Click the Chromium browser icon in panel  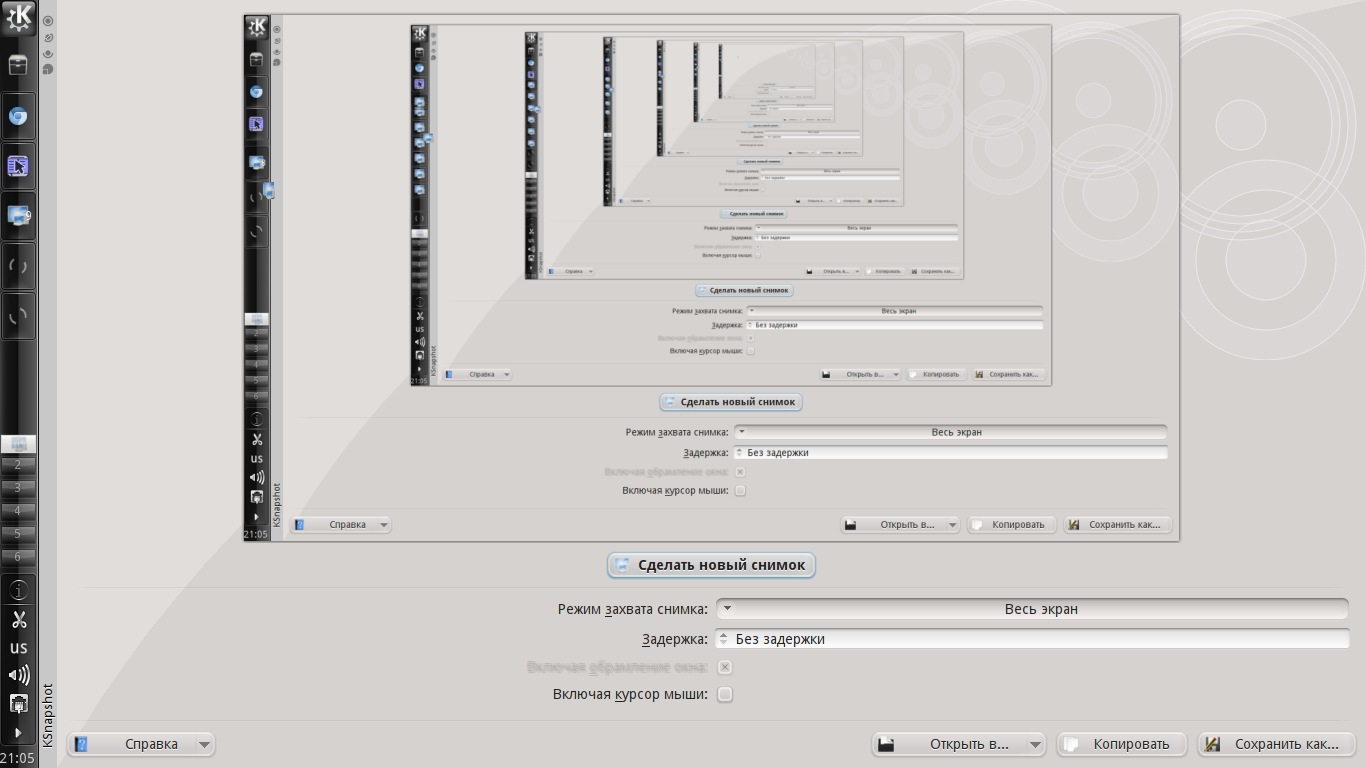coord(18,116)
